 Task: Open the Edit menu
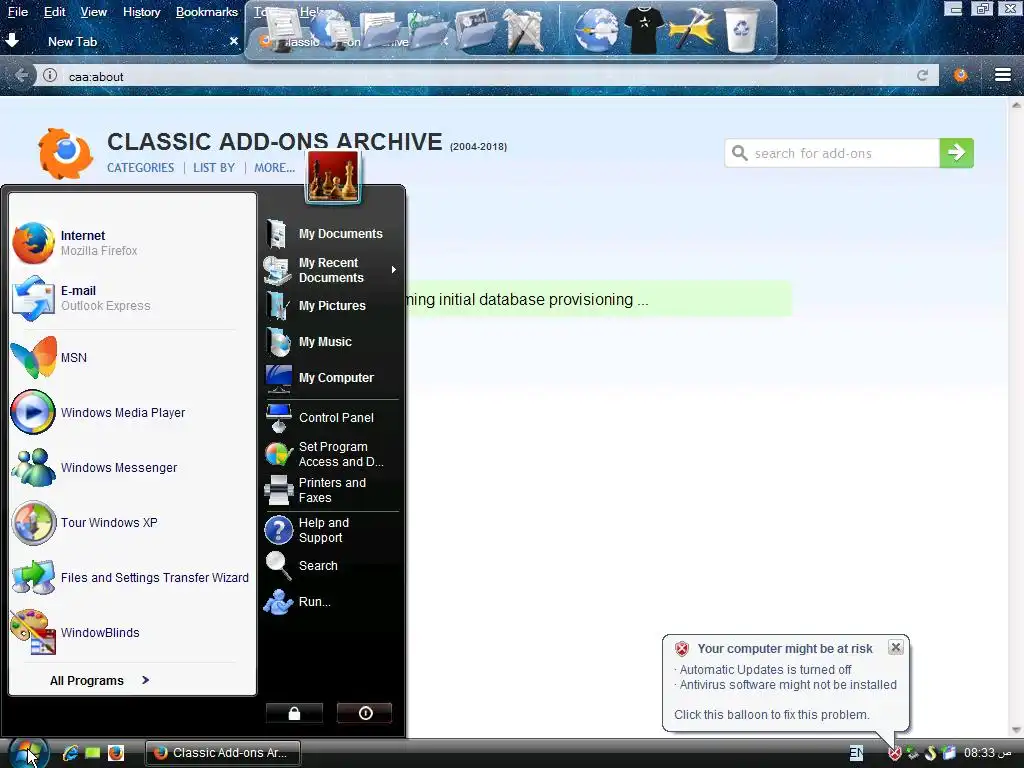pos(54,12)
